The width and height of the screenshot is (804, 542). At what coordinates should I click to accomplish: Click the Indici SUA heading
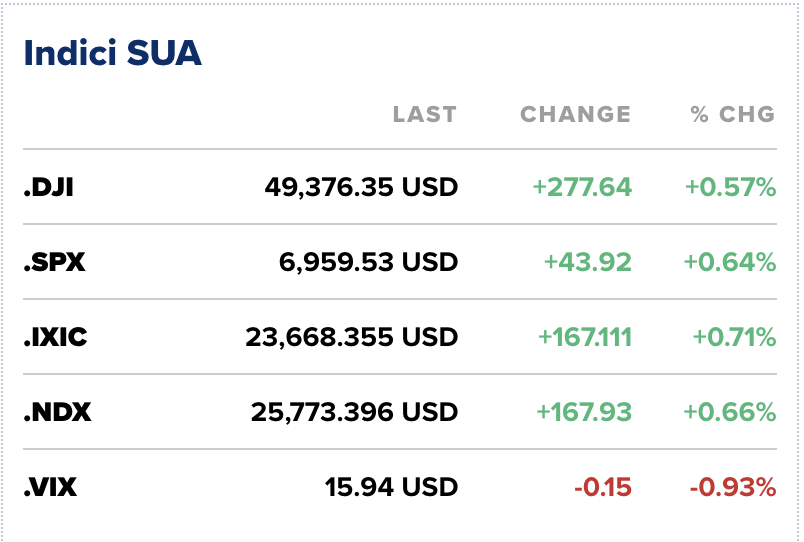113,54
